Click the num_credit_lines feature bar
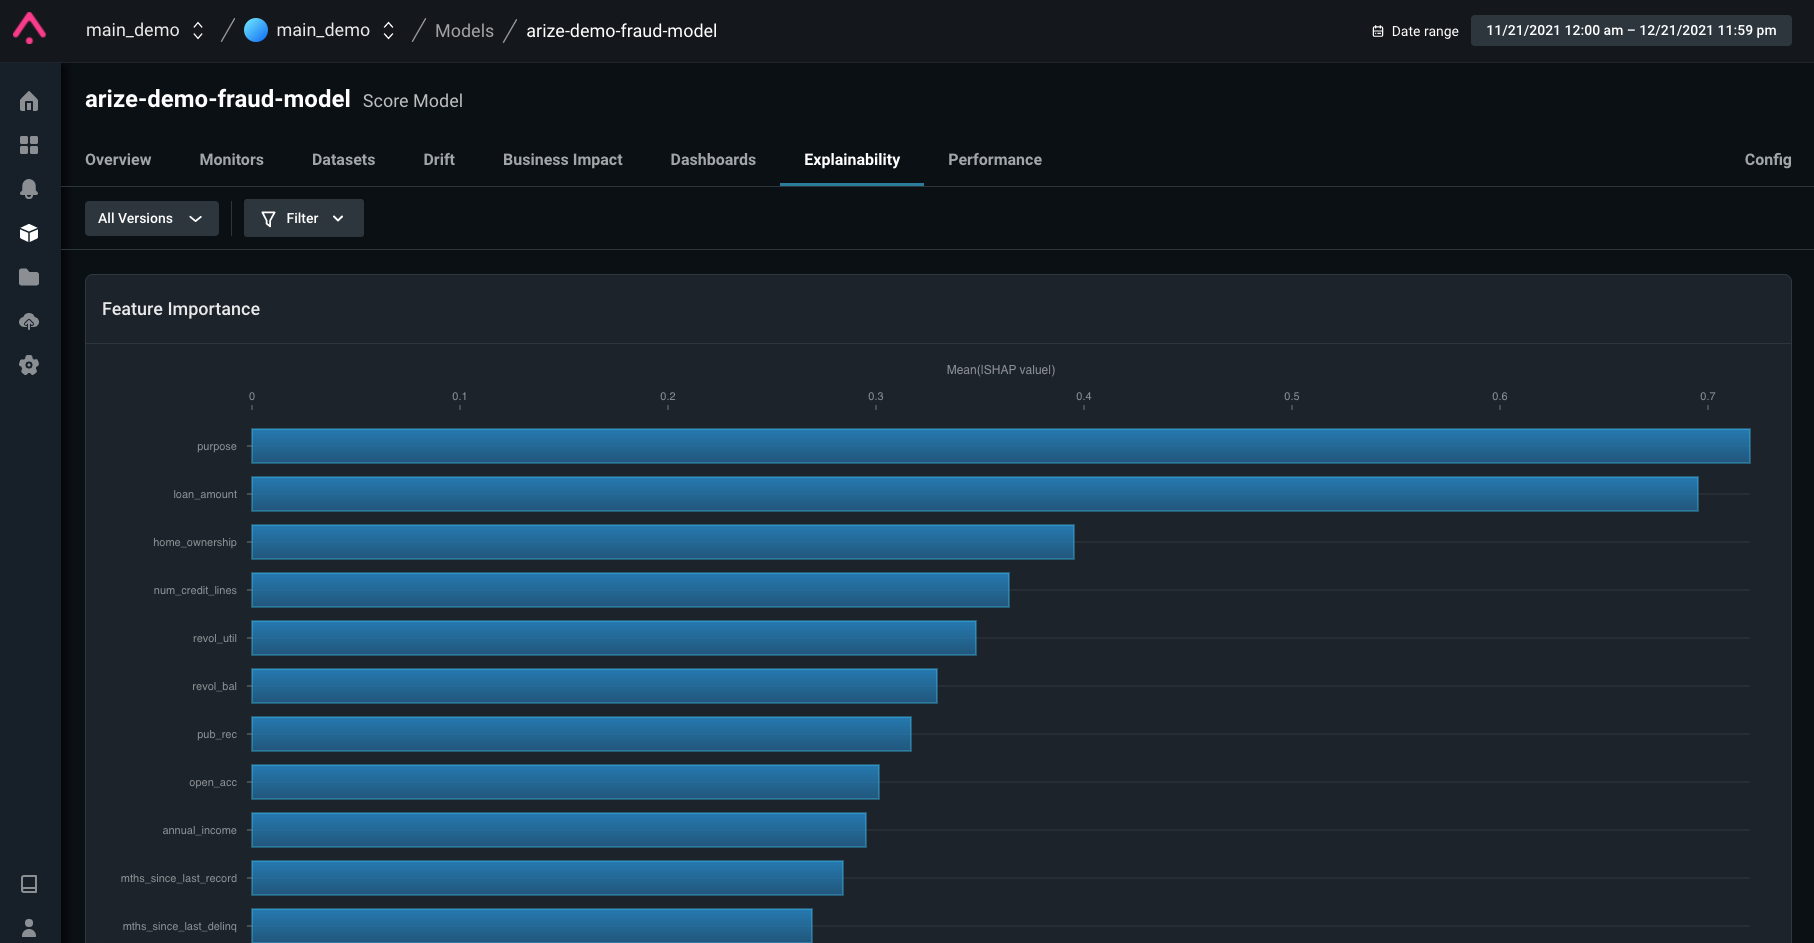 (630, 590)
